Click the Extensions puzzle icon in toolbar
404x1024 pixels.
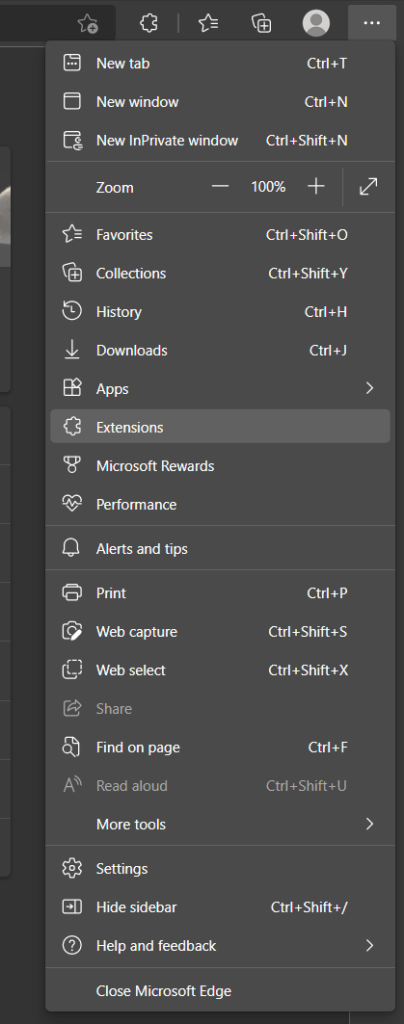tap(149, 24)
